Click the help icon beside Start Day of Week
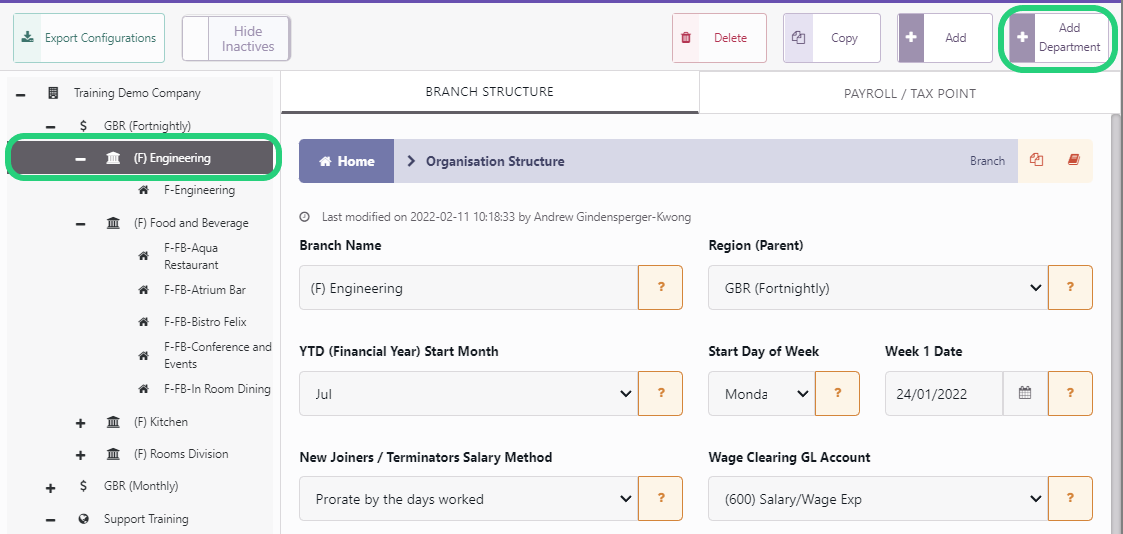 tap(837, 393)
